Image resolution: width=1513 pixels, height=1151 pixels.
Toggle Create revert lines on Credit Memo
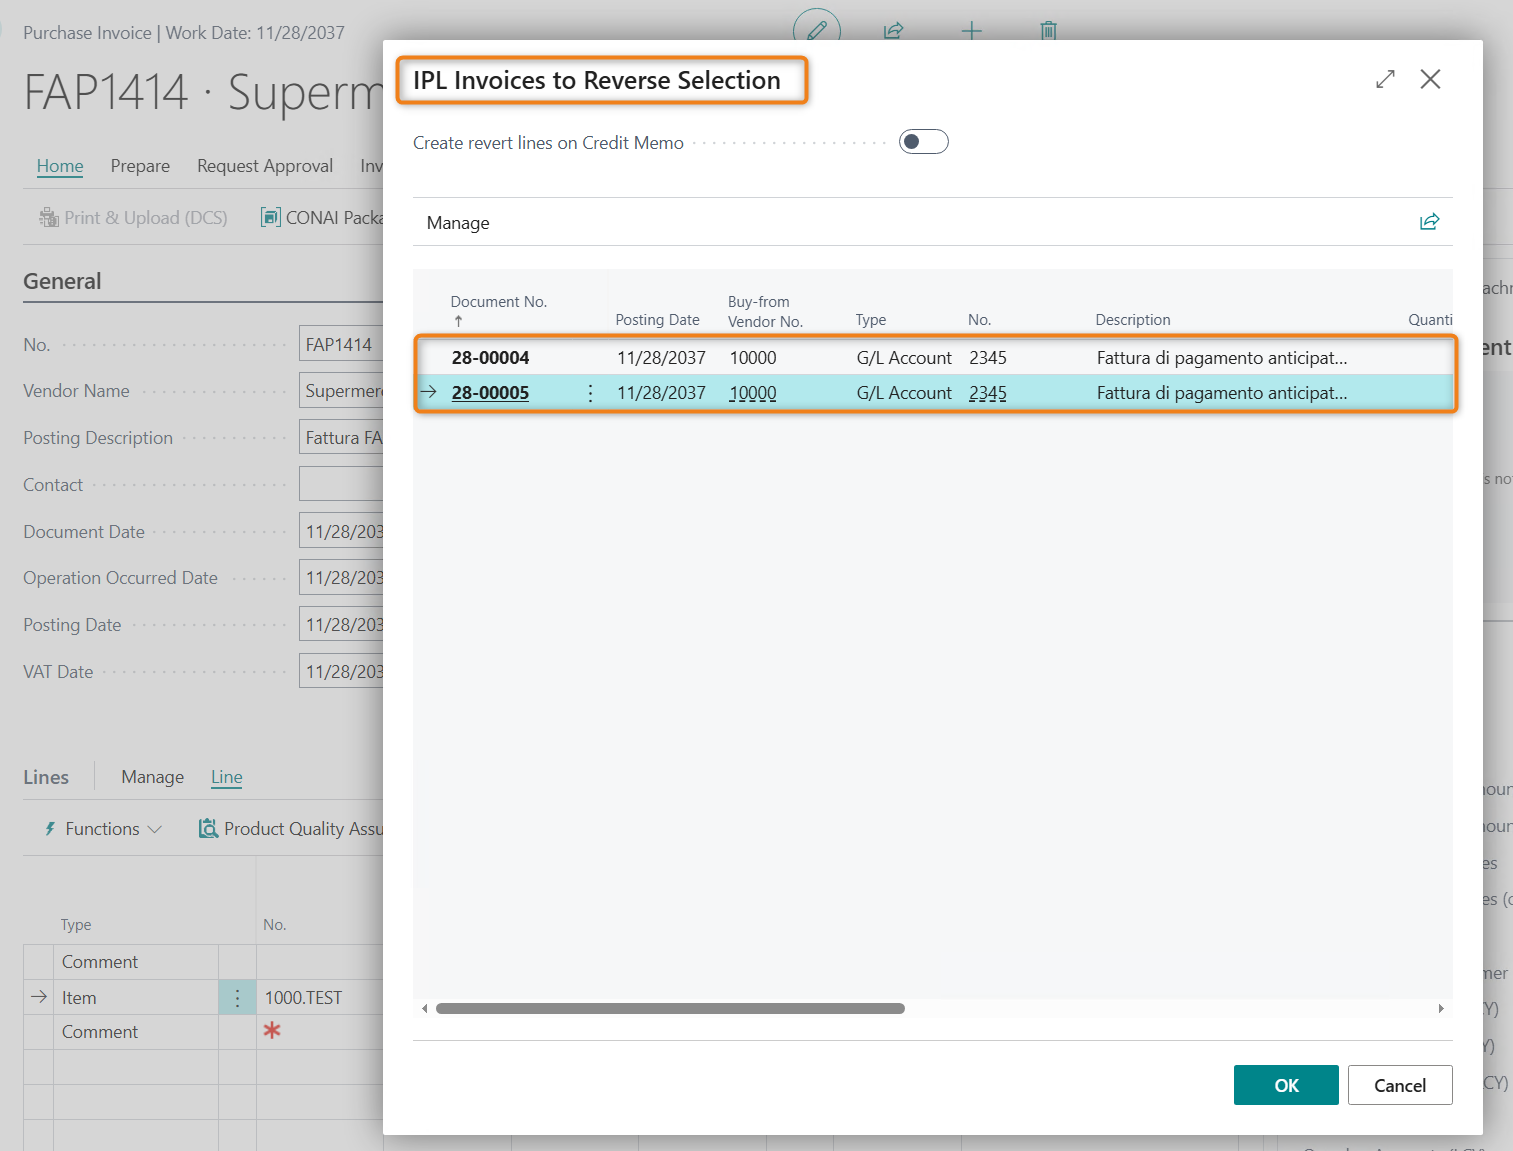pyautogui.click(x=923, y=142)
